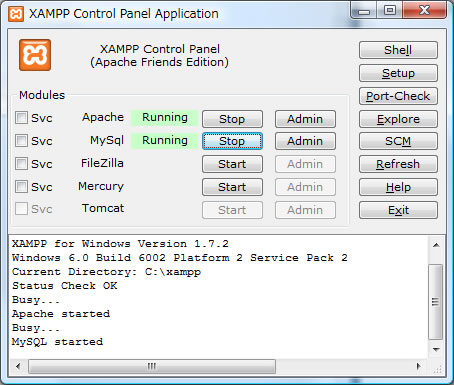This screenshot has height=385, width=454.
Task: Check the FileZilla Svc checkbox
Action: click(x=21, y=164)
